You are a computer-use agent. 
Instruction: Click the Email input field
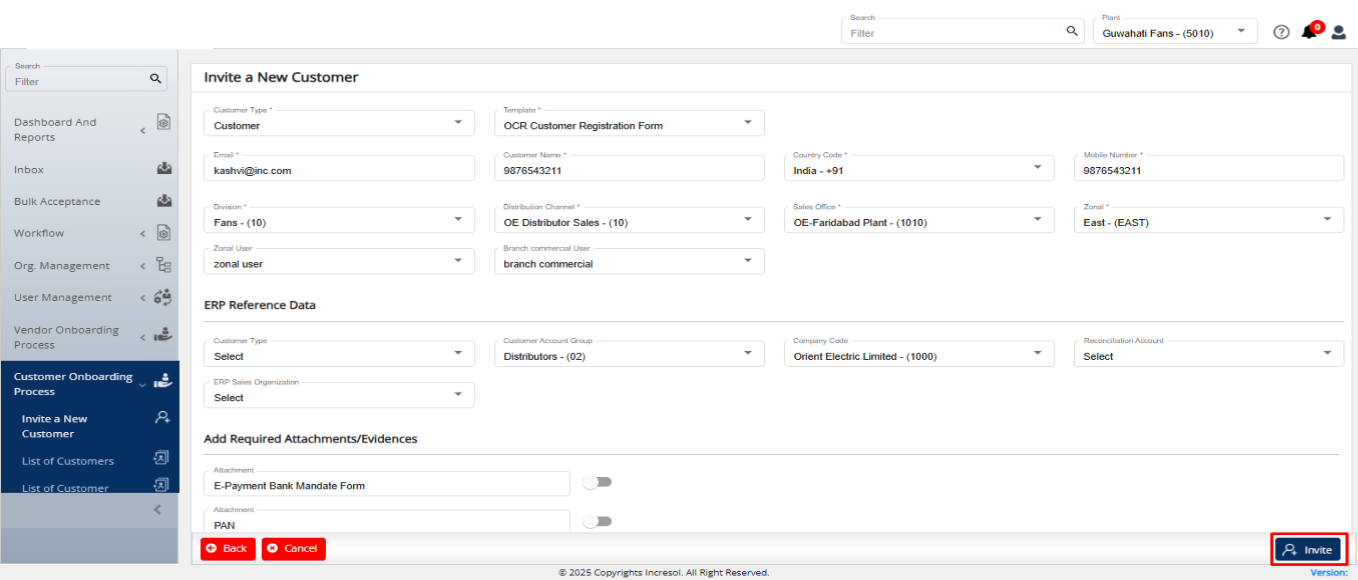click(338, 169)
